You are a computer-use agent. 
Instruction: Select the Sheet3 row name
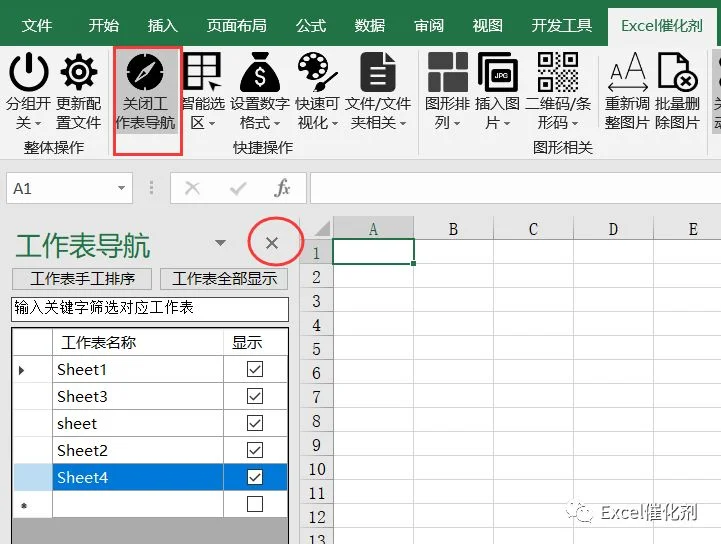[138, 396]
